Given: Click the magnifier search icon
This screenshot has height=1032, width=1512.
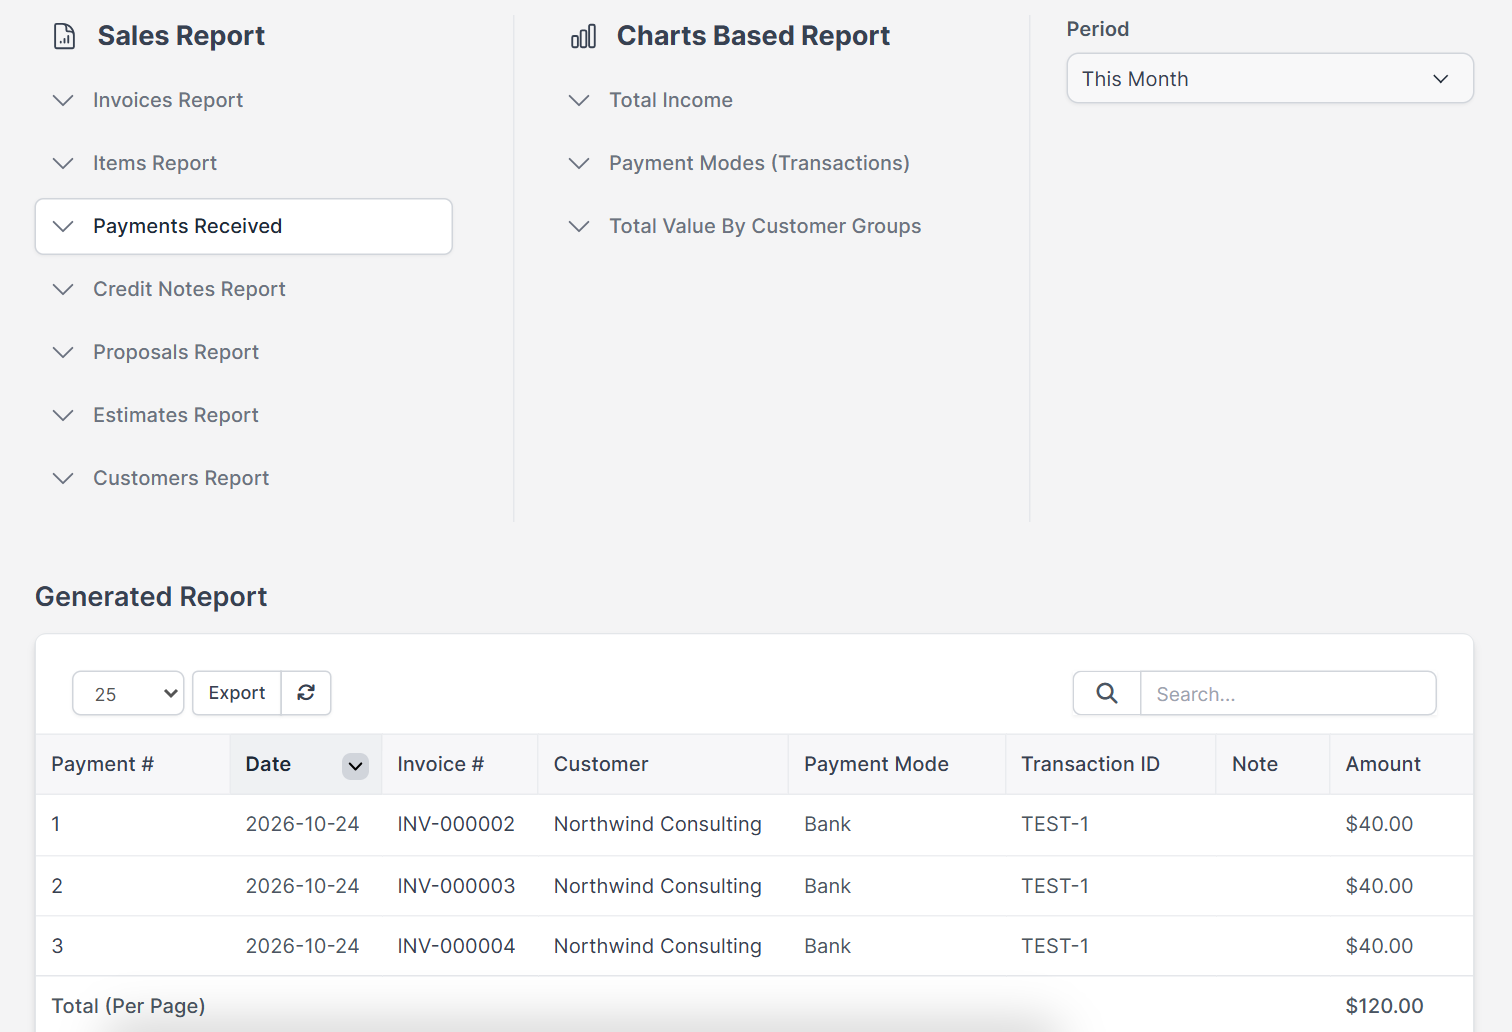Looking at the screenshot, I should tap(1107, 693).
